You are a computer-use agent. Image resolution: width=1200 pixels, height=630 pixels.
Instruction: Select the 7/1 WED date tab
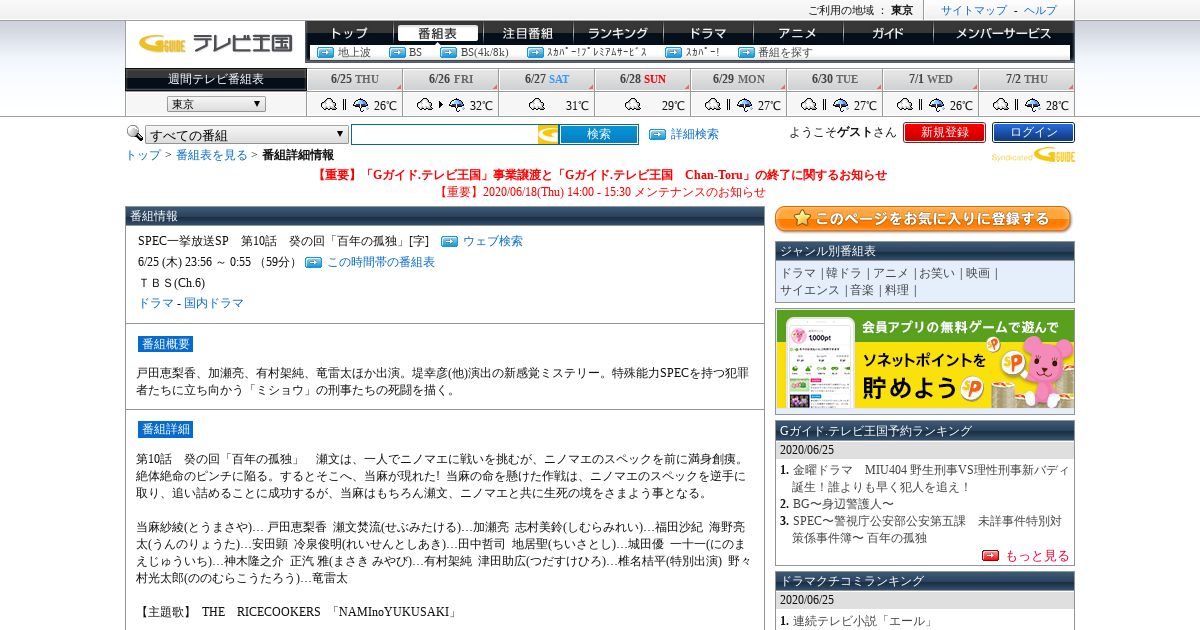pyautogui.click(x=931, y=79)
